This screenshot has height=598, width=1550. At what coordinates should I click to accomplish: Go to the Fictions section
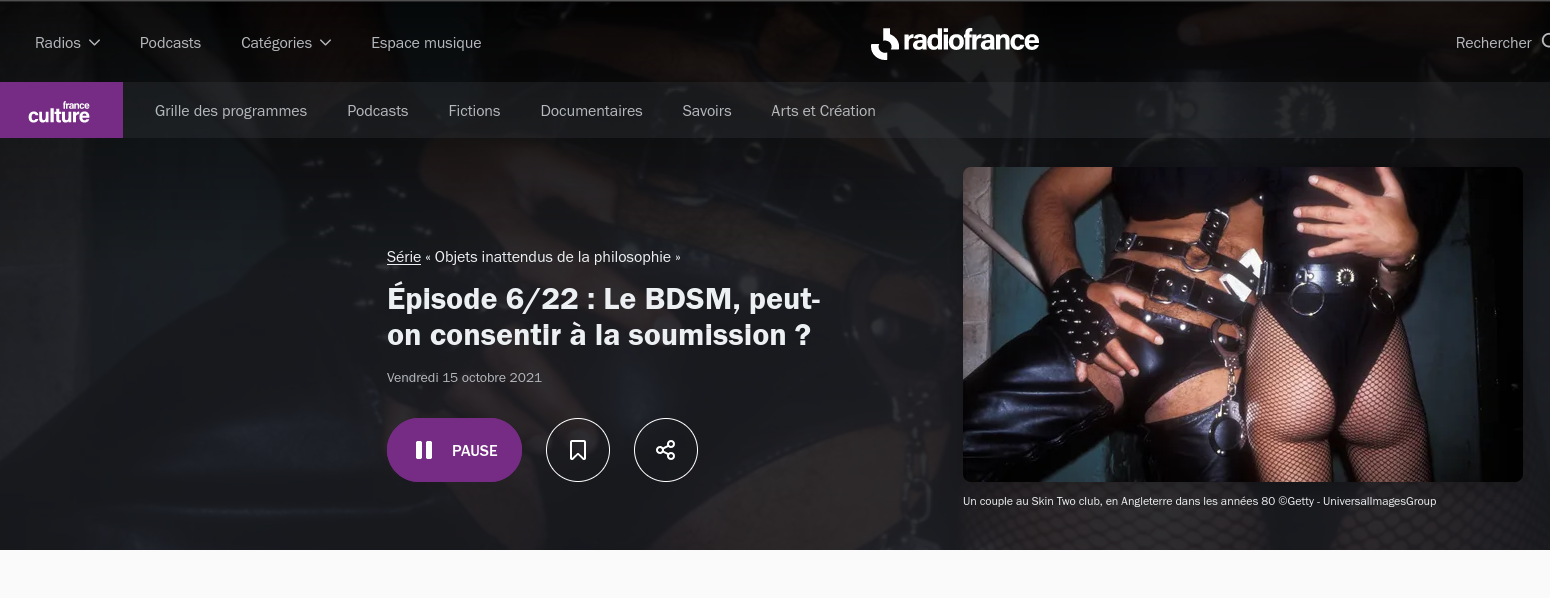tap(474, 111)
